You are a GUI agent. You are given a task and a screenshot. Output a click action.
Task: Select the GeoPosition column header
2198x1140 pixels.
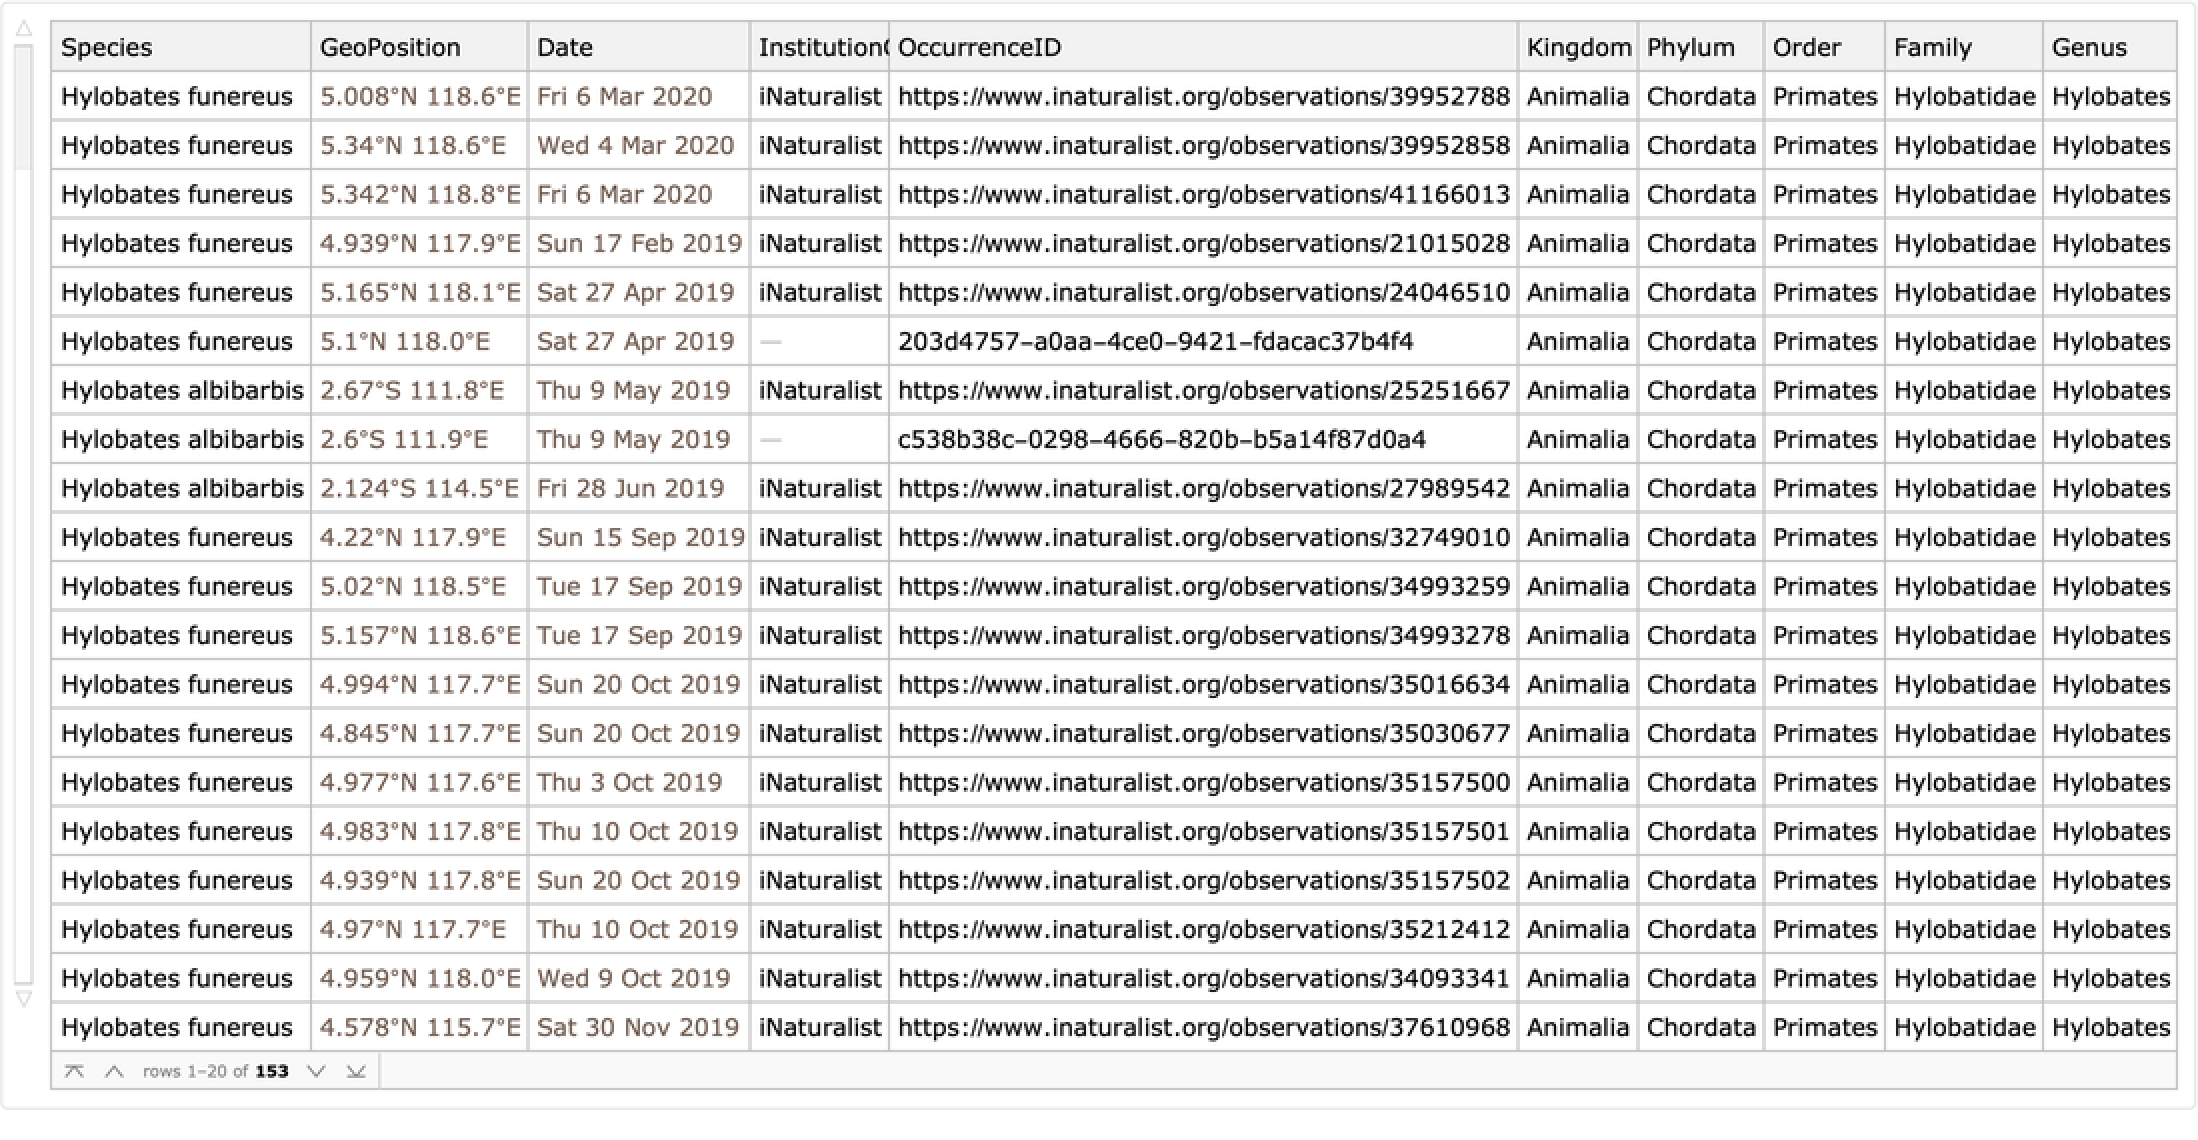[419, 47]
